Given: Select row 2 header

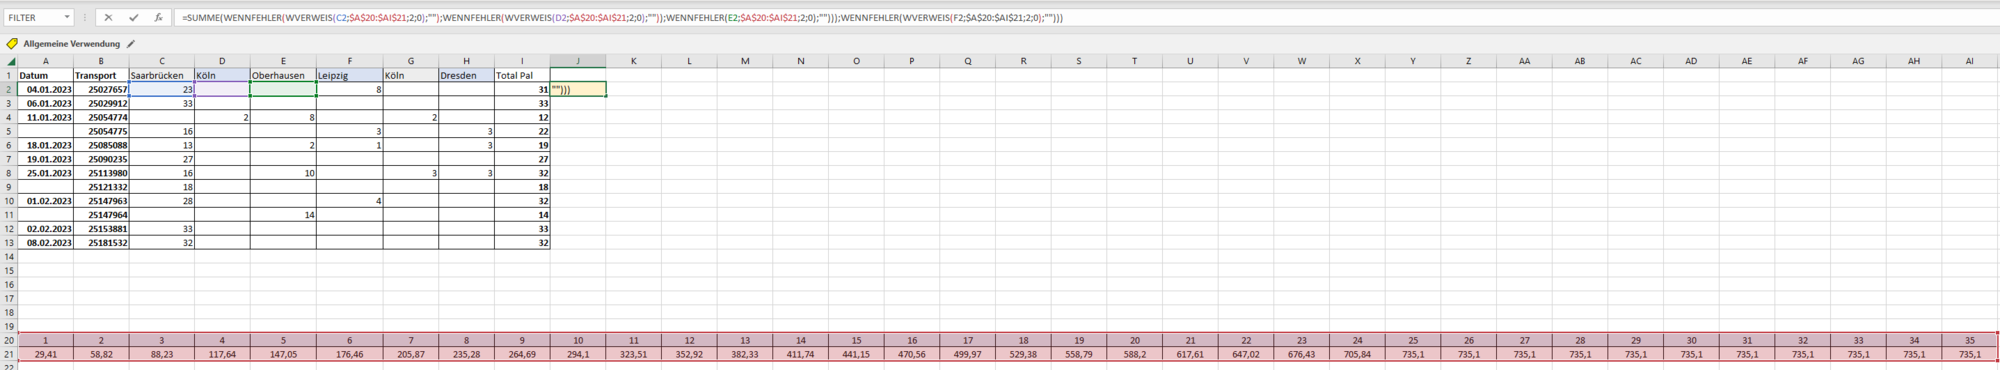Looking at the screenshot, I should [9, 89].
